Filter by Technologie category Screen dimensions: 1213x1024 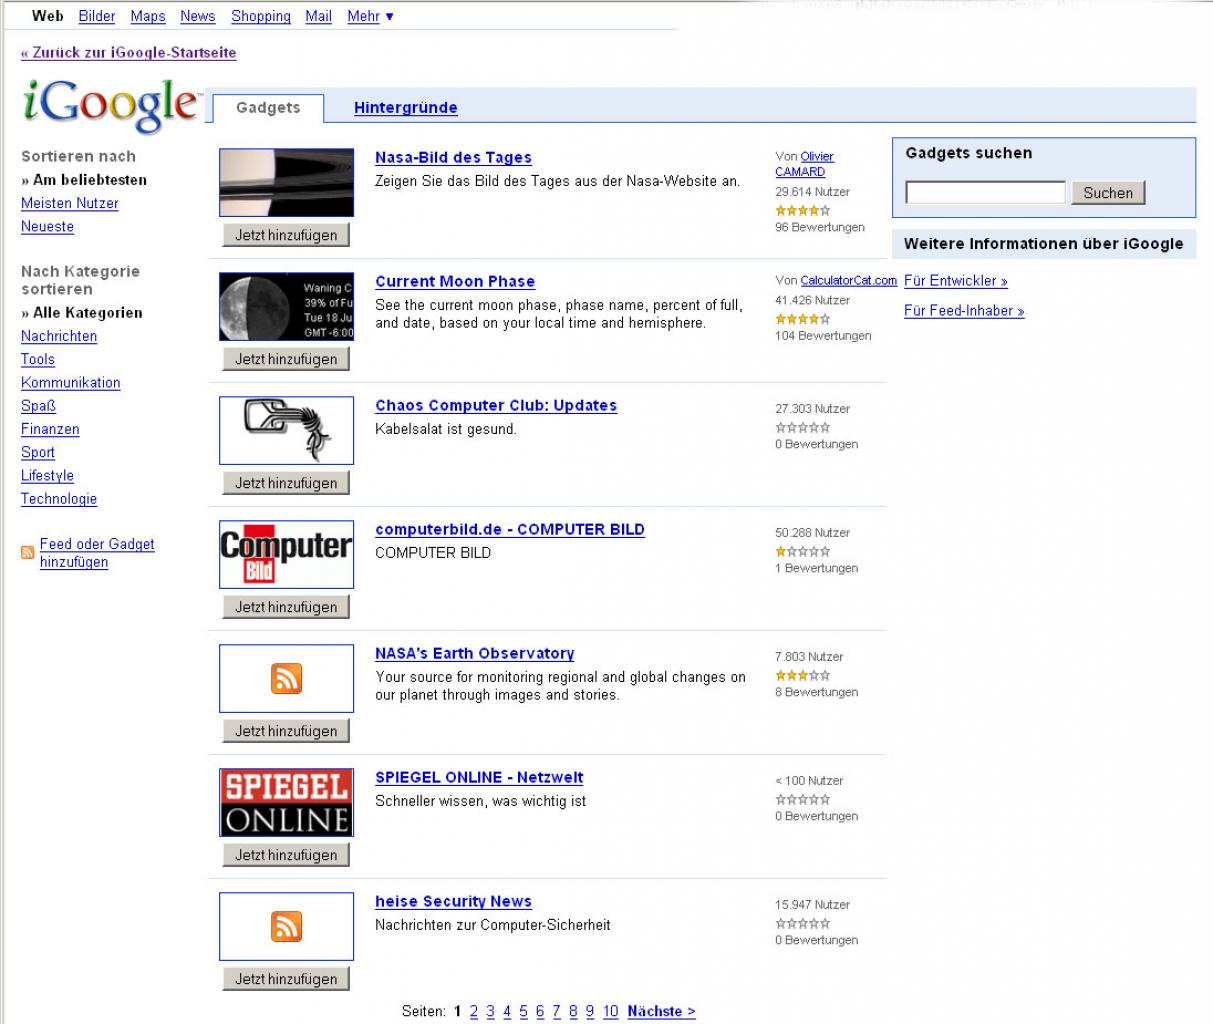tap(59, 498)
